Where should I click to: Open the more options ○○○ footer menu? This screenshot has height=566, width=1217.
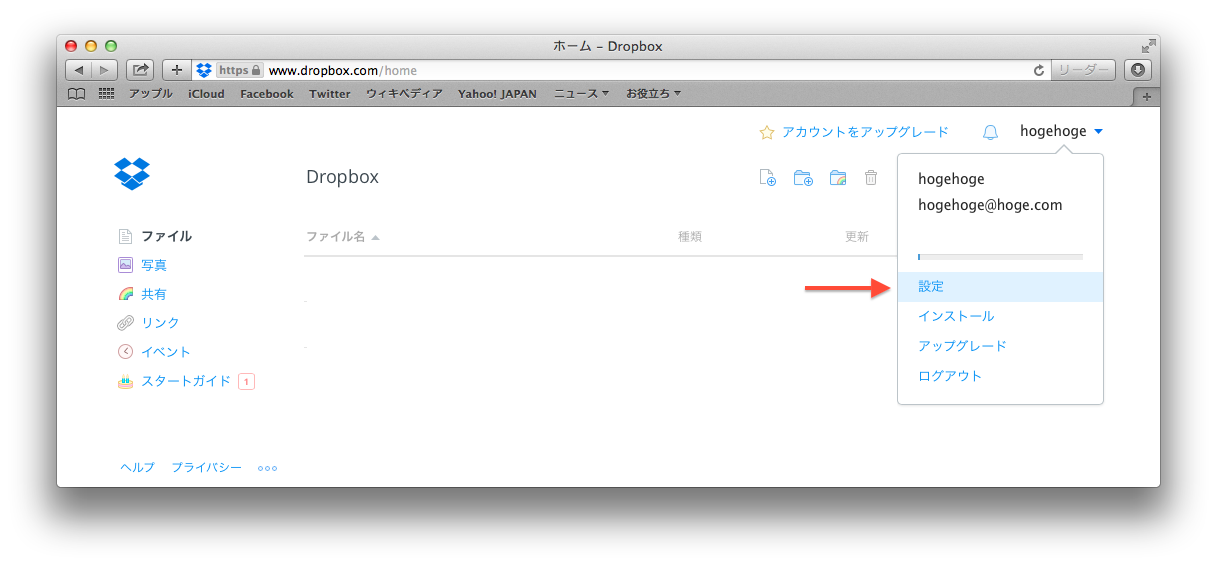pos(267,468)
